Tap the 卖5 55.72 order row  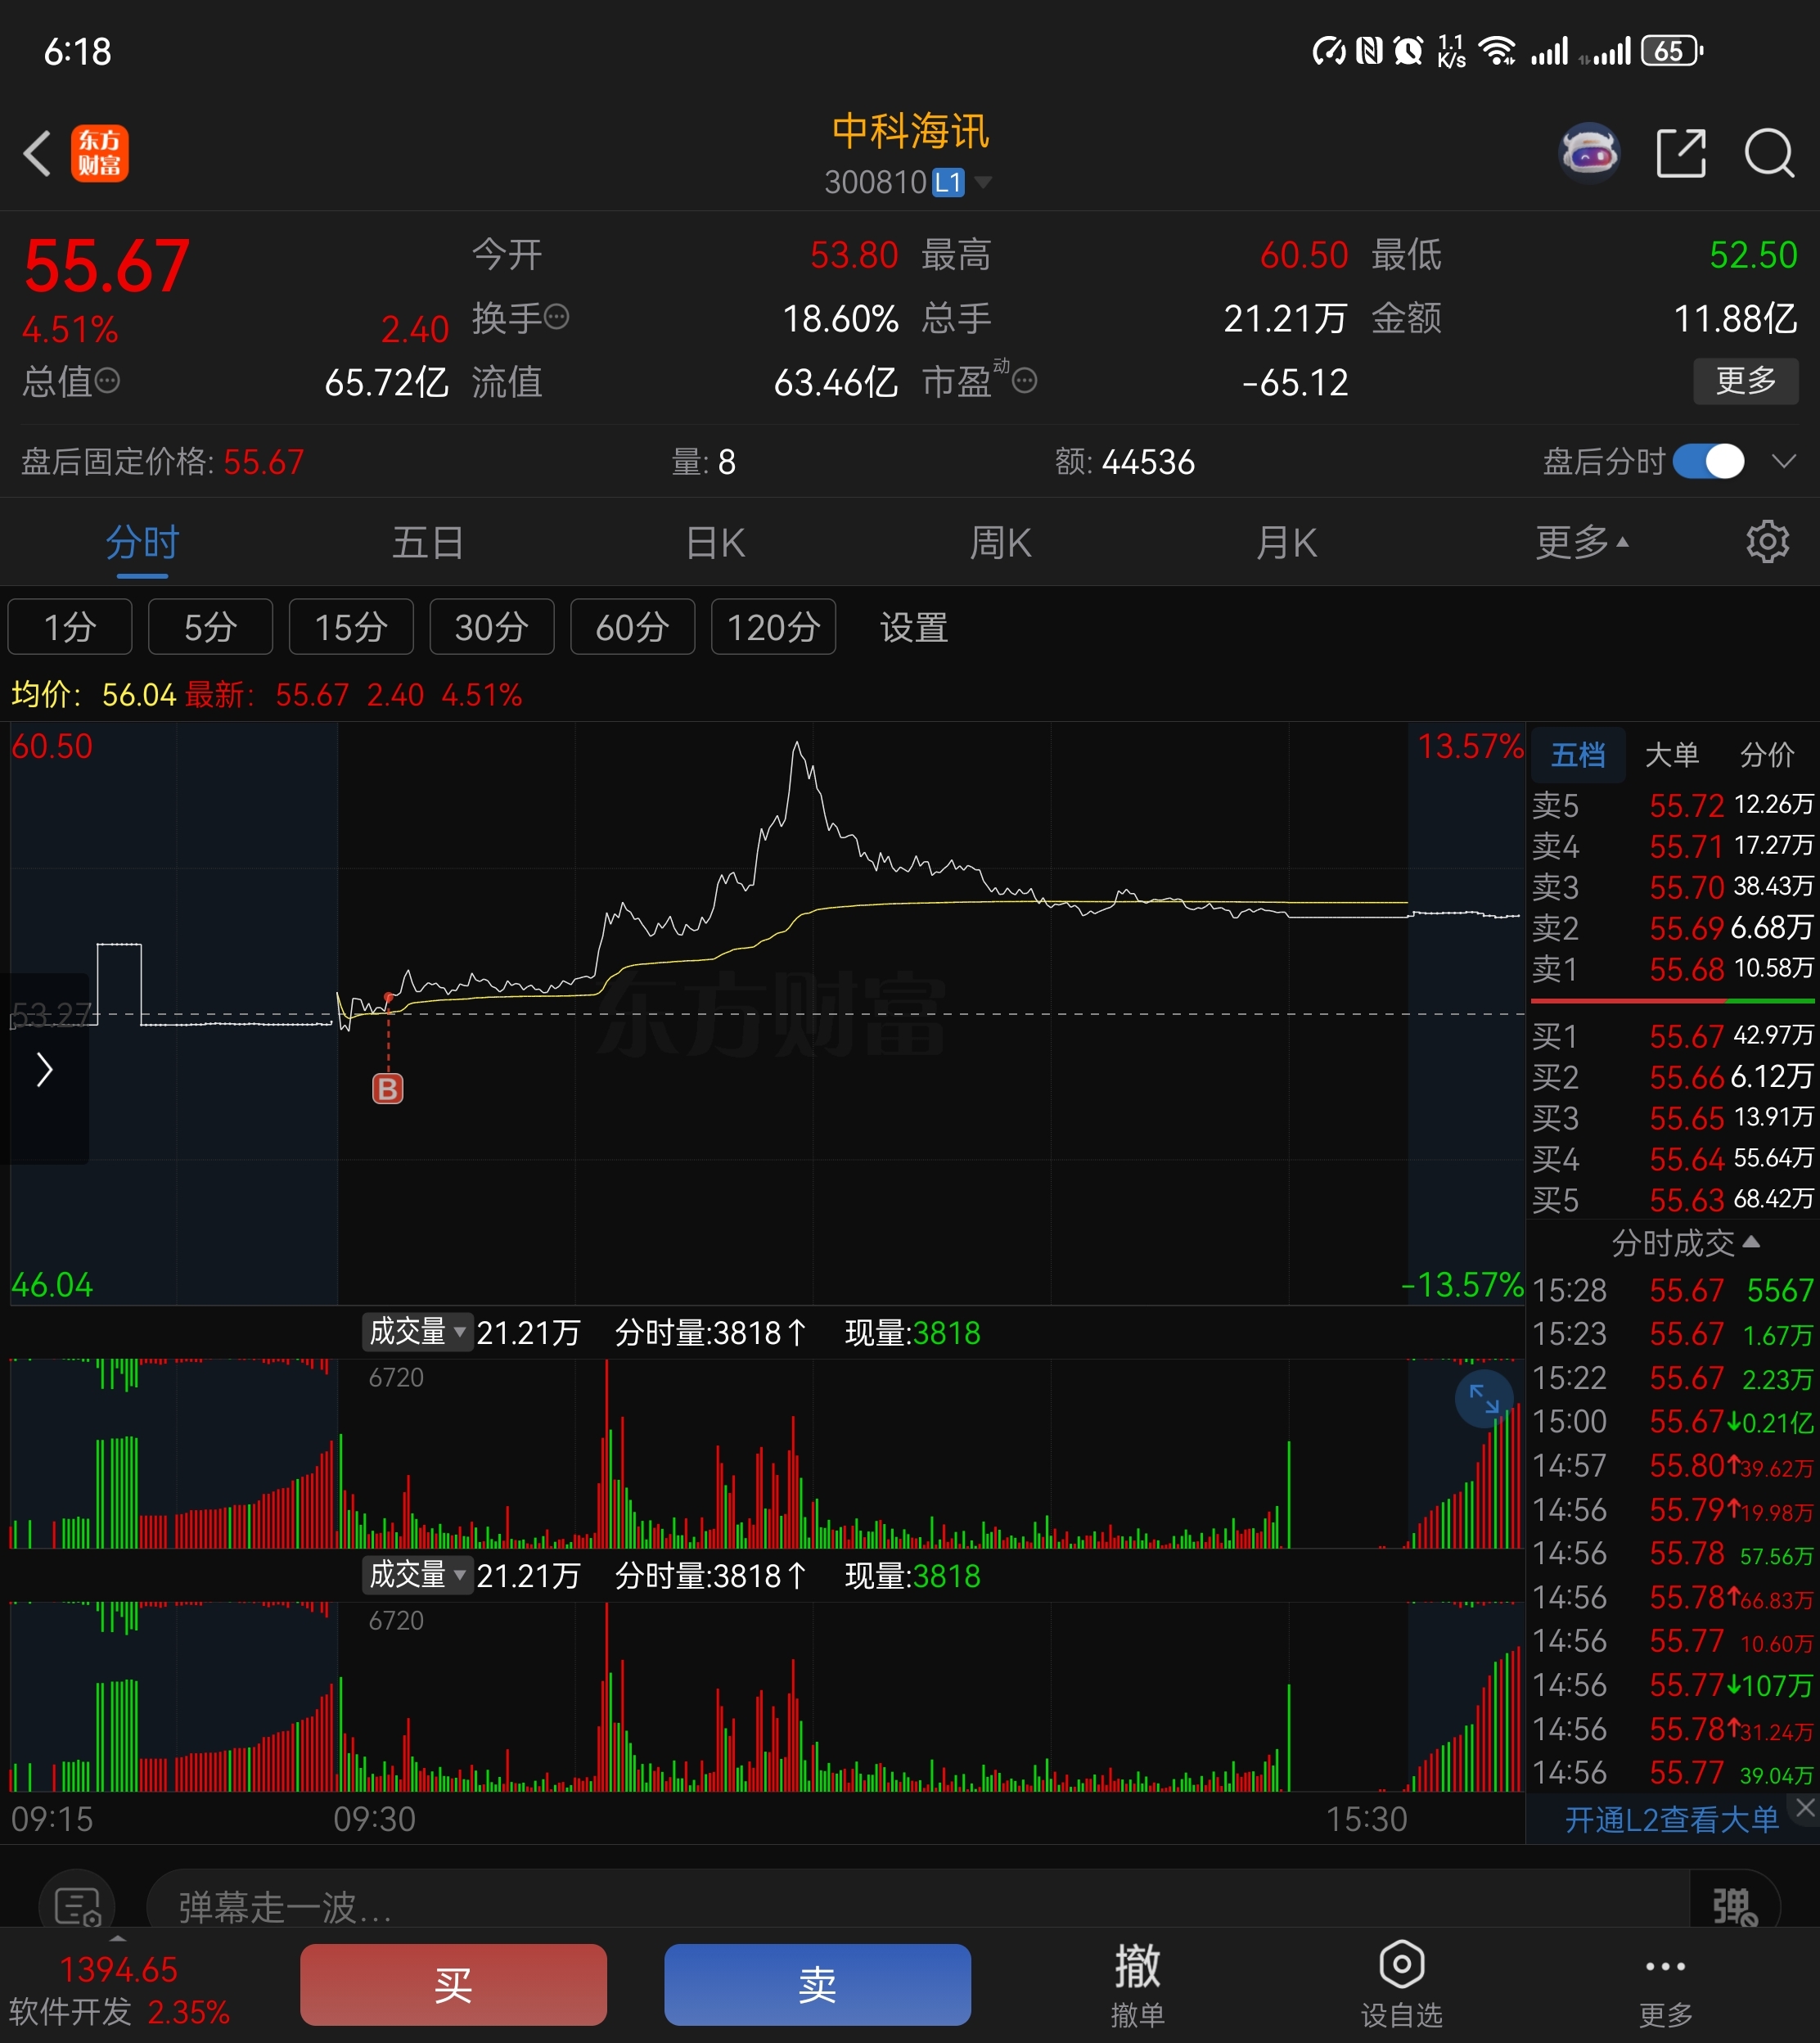tap(1673, 805)
